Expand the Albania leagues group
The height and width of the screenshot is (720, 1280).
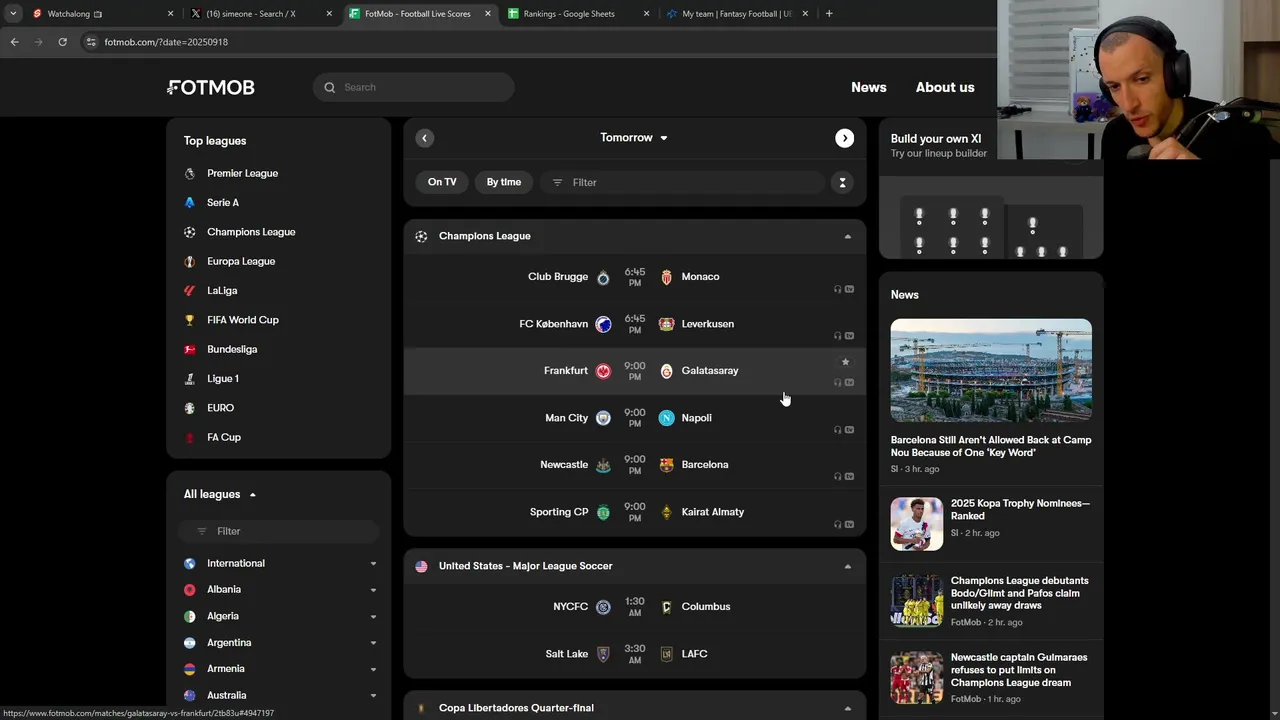click(x=373, y=590)
